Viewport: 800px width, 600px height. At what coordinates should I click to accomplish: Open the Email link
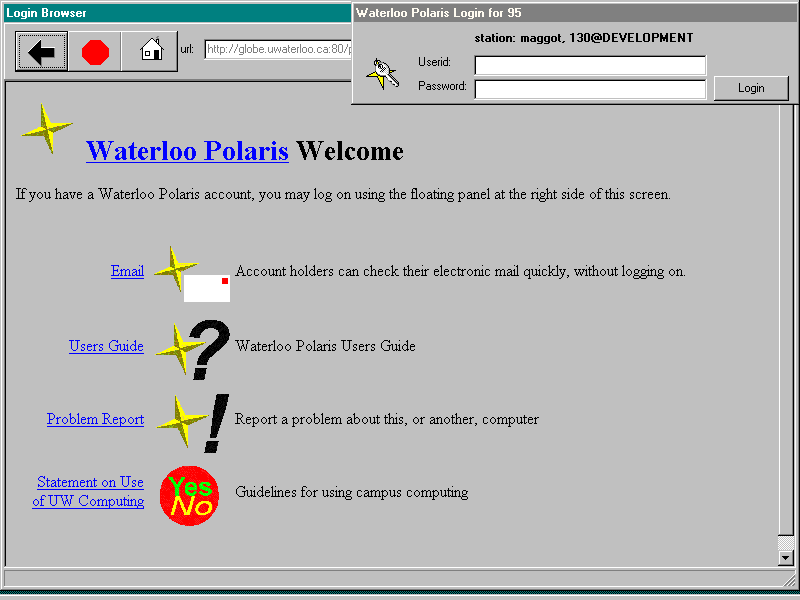click(x=127, y=271)
